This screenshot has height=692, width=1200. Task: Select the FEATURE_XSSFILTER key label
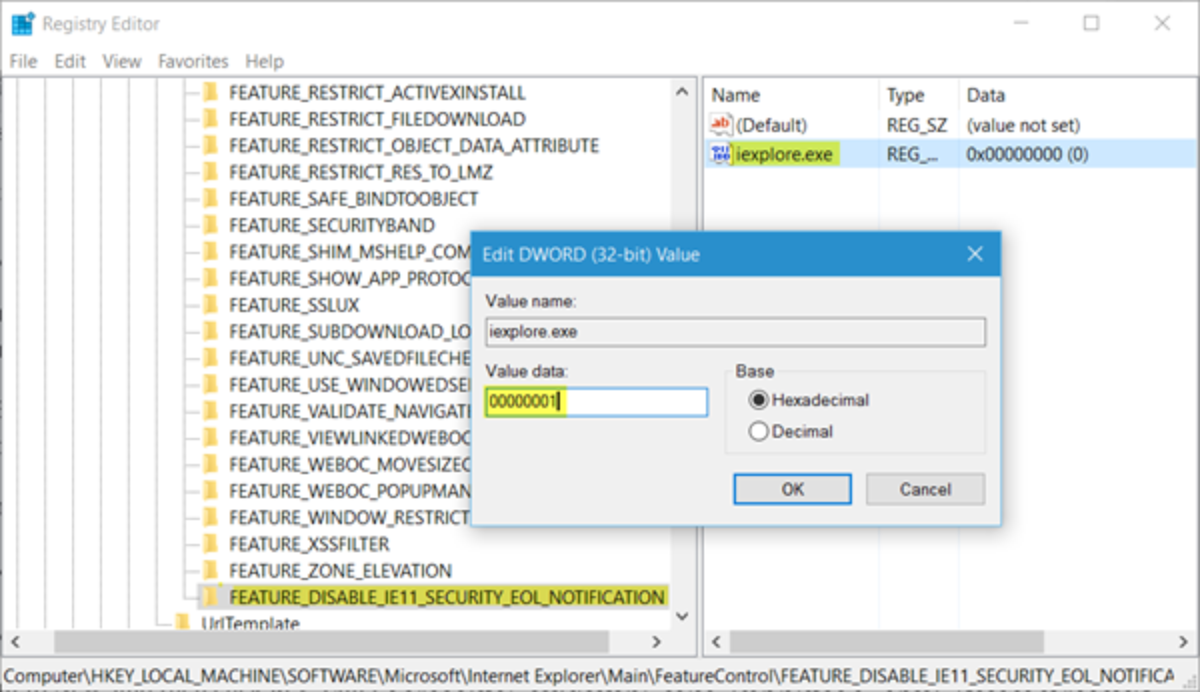pyautogui.click(x=309, y=544)
